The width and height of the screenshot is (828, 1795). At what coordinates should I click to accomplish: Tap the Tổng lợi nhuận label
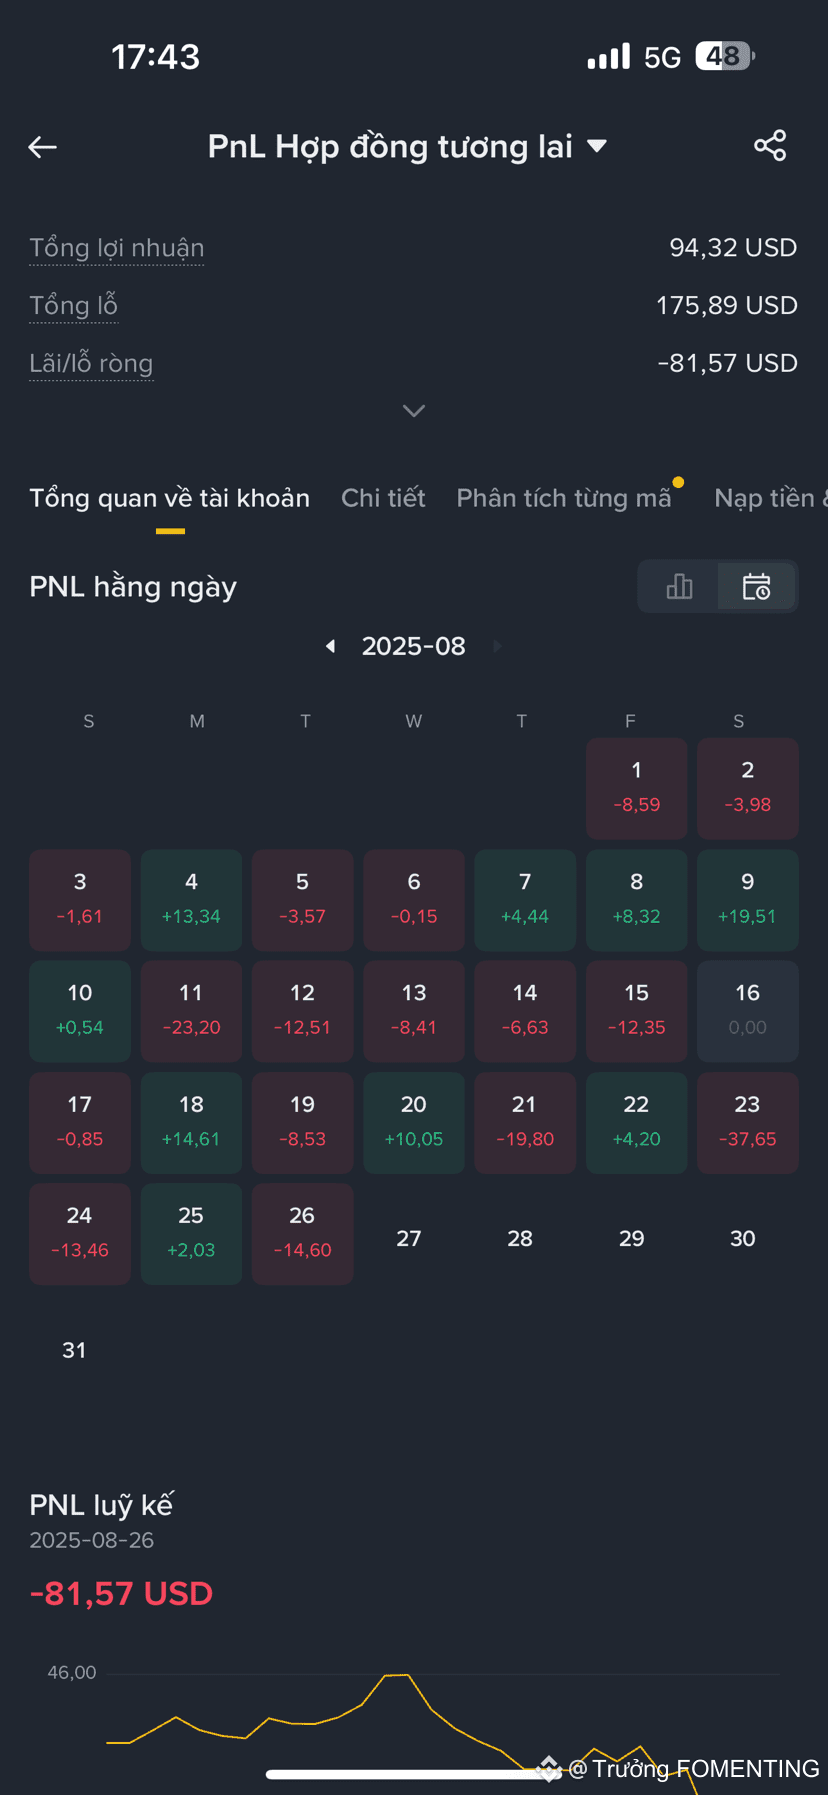[116, 248]
